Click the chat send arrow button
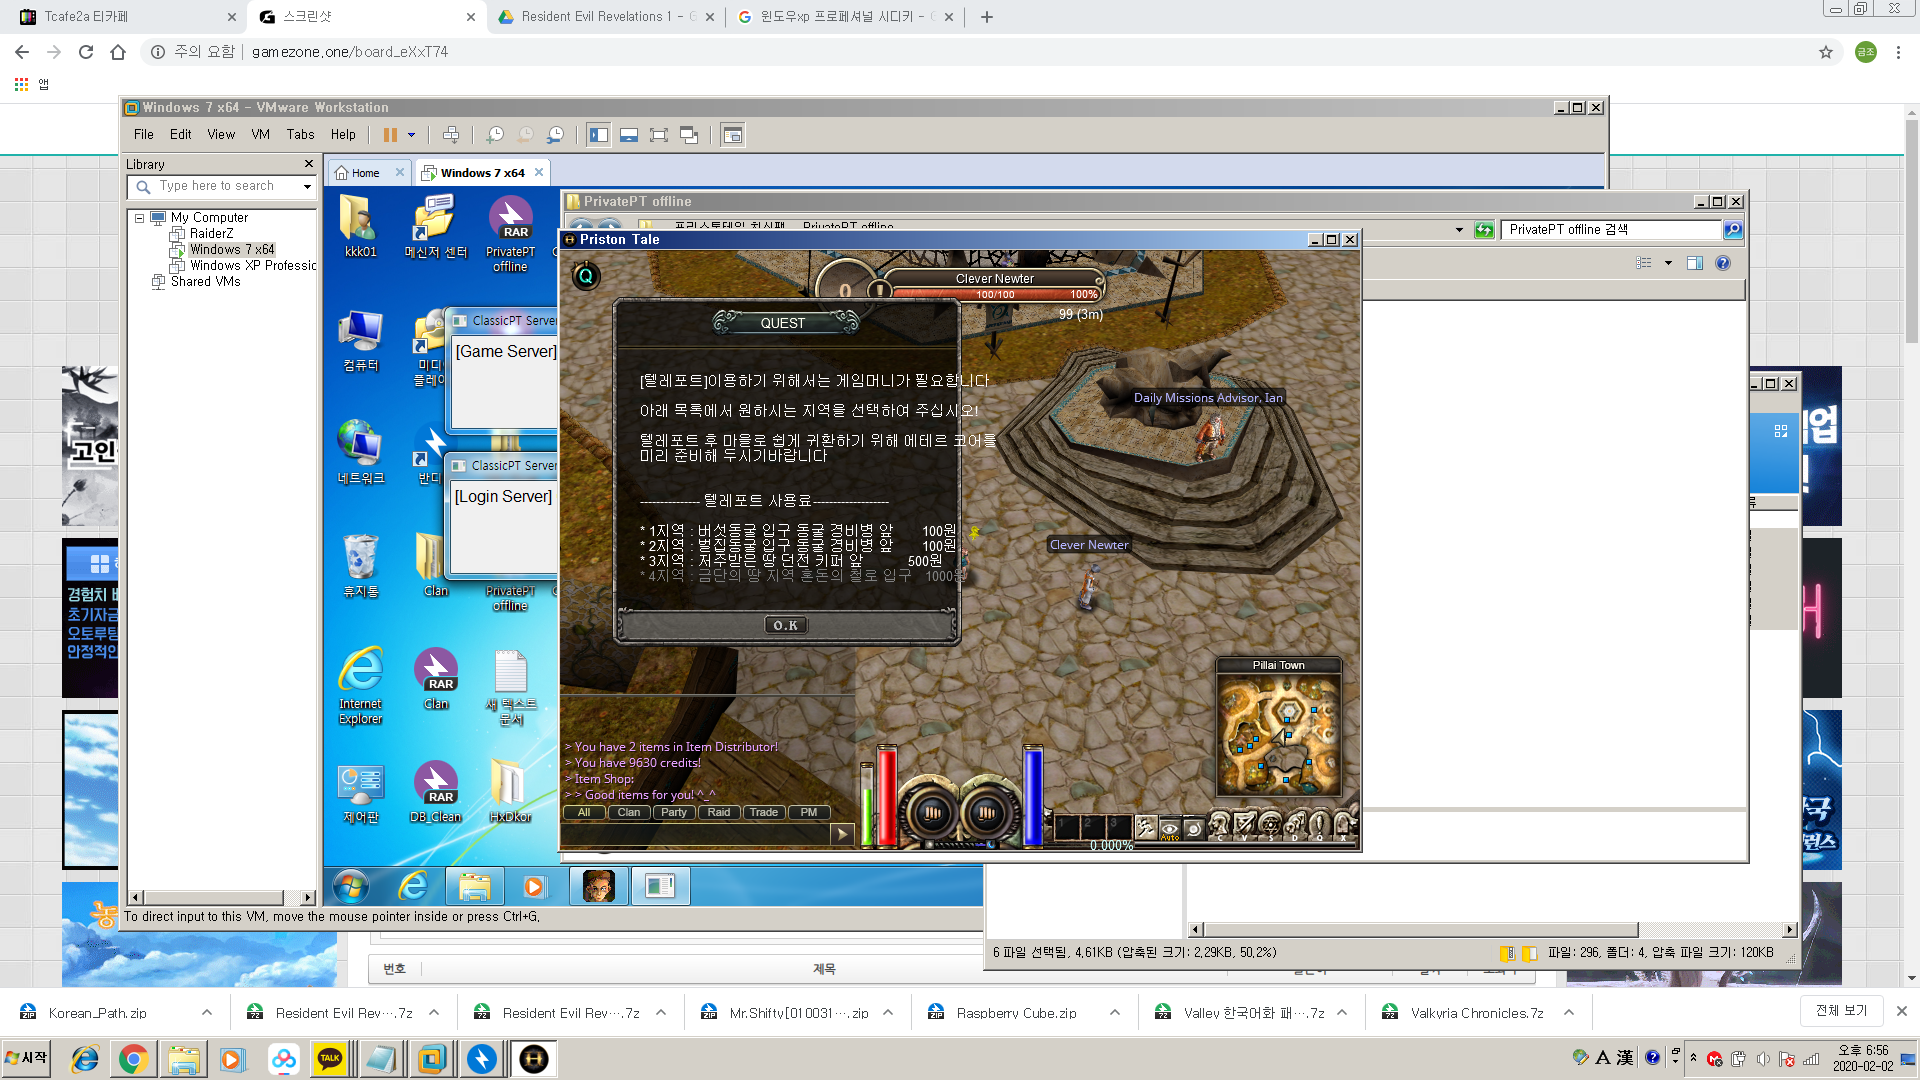 (x=842, y=834)
